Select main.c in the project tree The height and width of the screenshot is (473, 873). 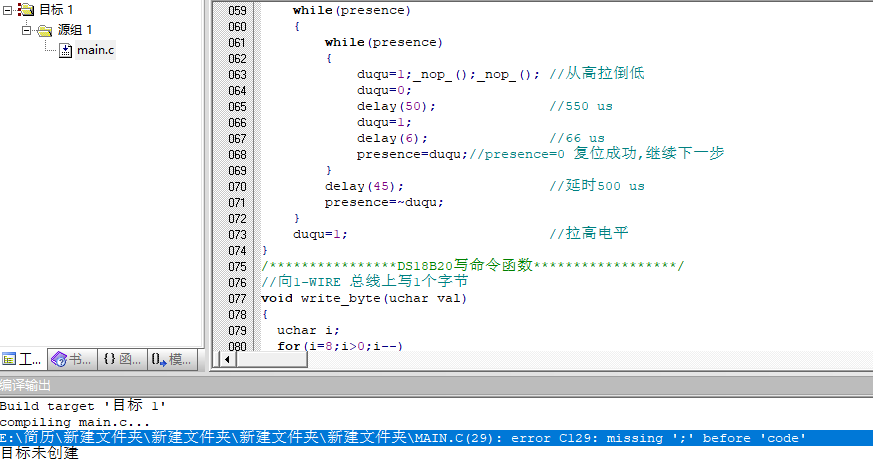coord(95,50)
